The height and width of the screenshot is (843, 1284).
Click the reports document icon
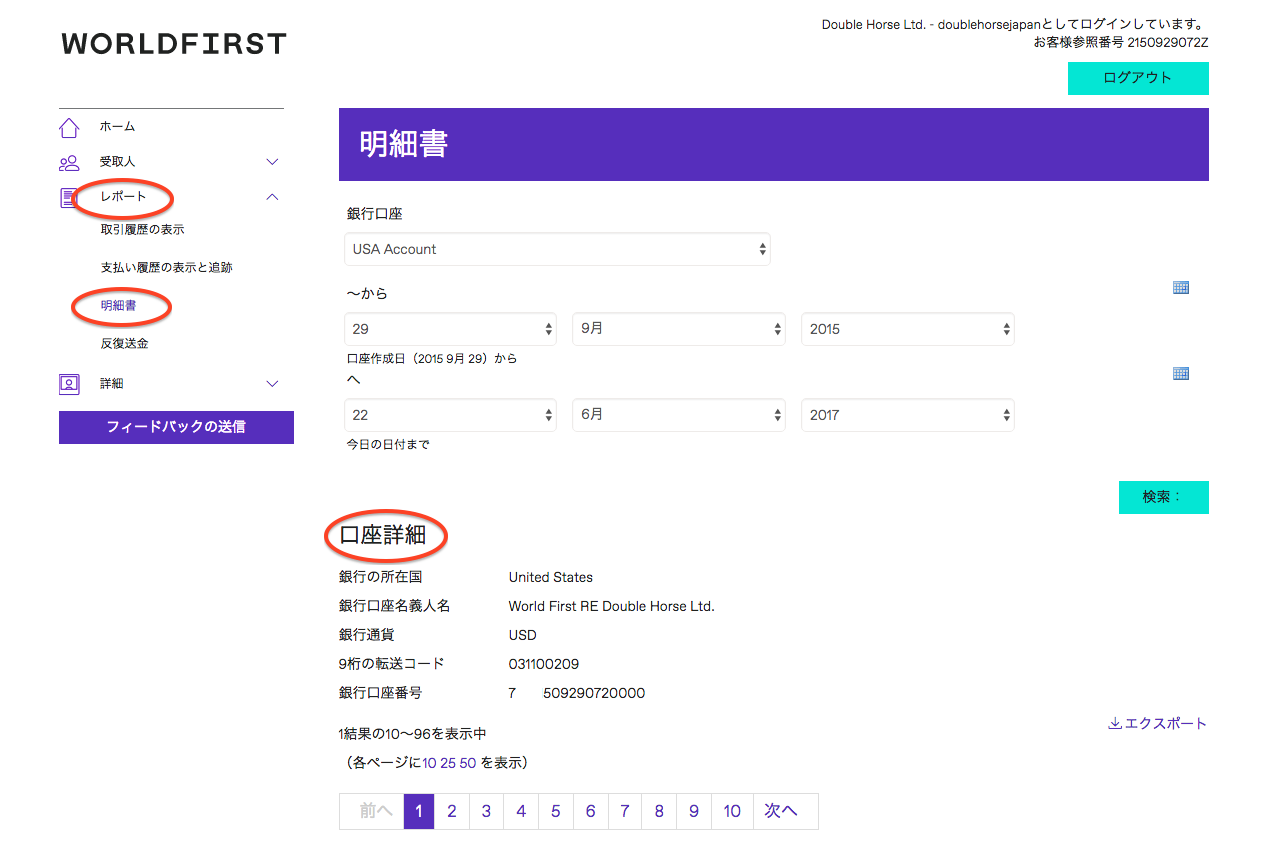69,197
